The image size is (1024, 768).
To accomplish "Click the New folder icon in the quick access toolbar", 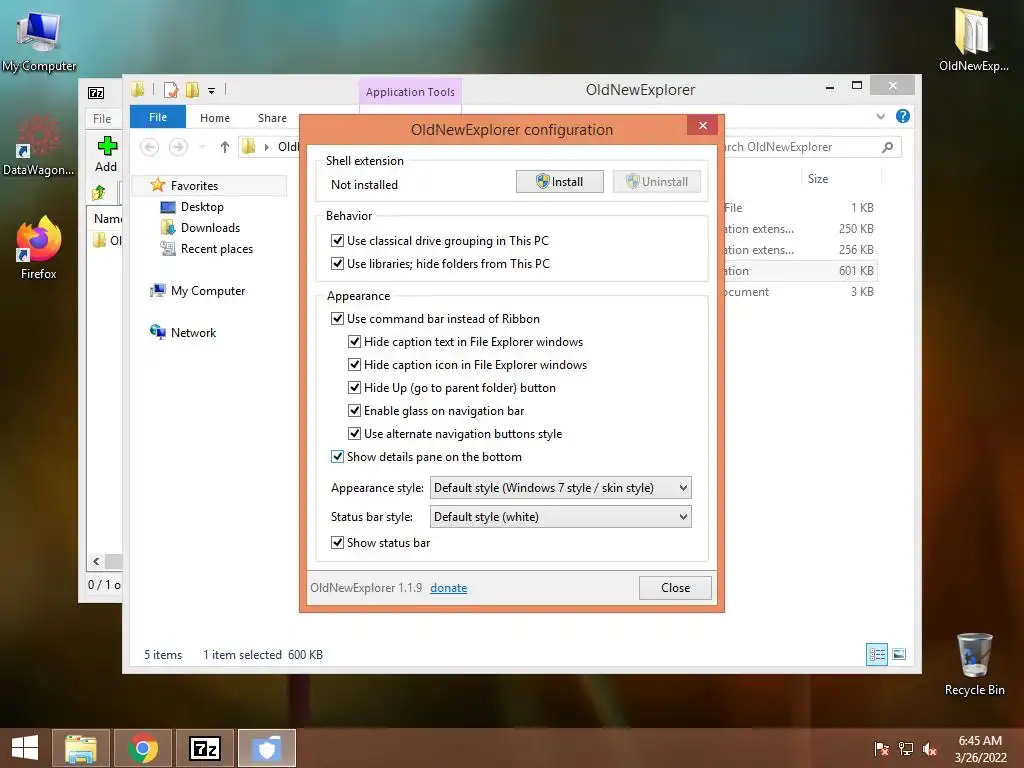I will (x=193, y=90).
